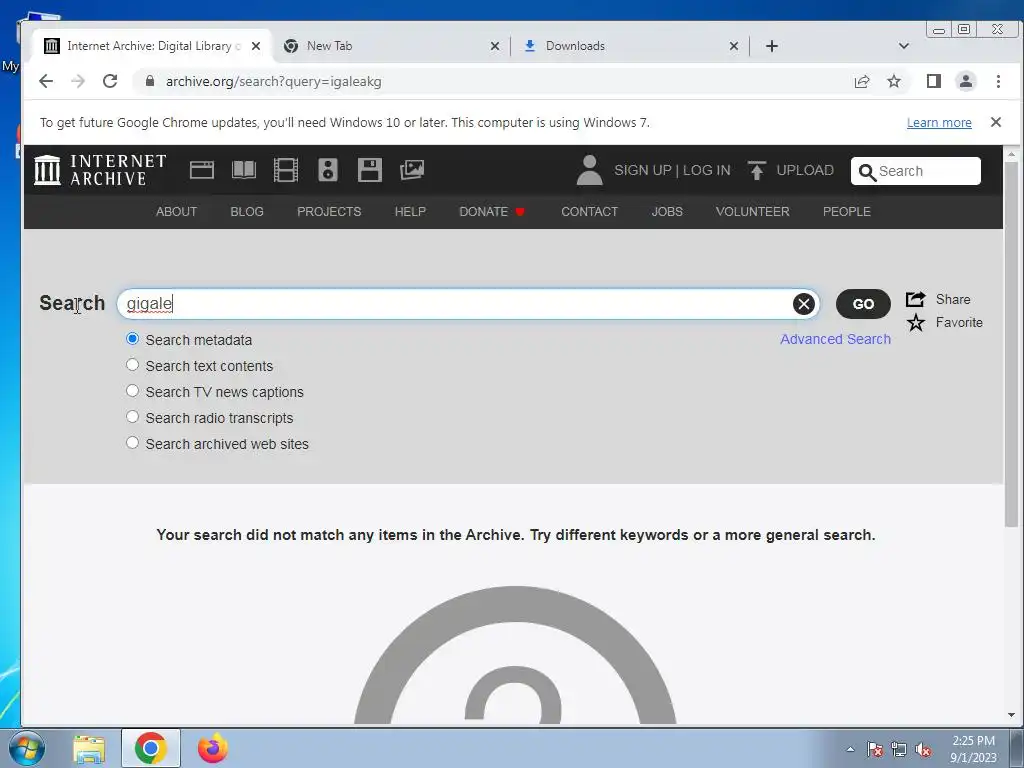
Task: Open the Audio speaker icon
Action: point(328,170)
